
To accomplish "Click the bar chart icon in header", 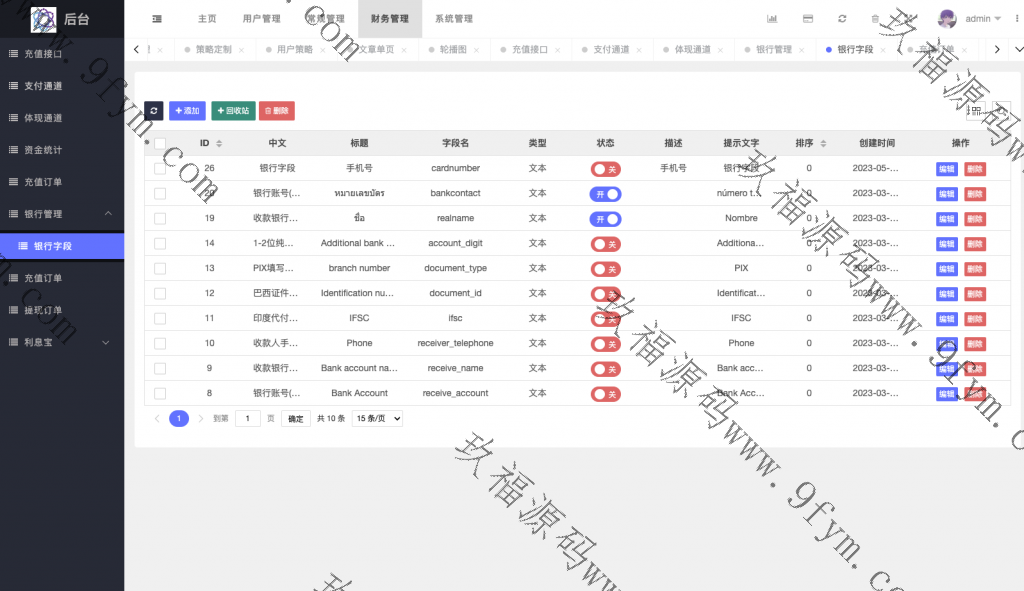I will coord(772,19).
